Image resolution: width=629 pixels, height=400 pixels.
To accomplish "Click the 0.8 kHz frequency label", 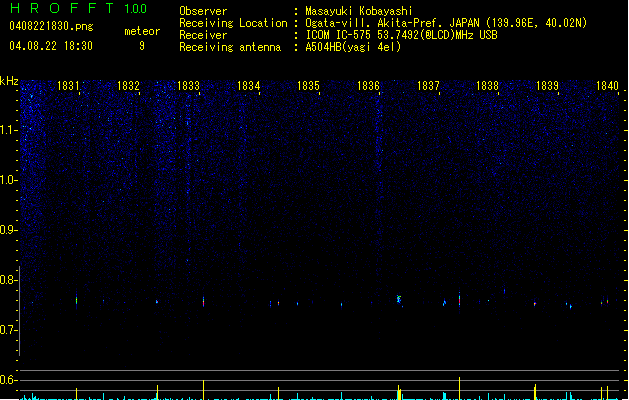I will point(8,280).
